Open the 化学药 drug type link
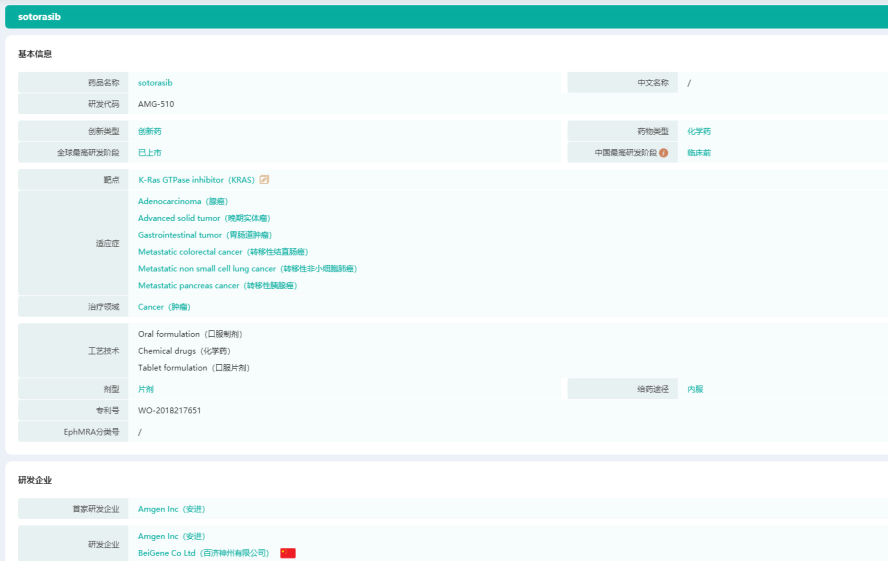 click(699, 131)
